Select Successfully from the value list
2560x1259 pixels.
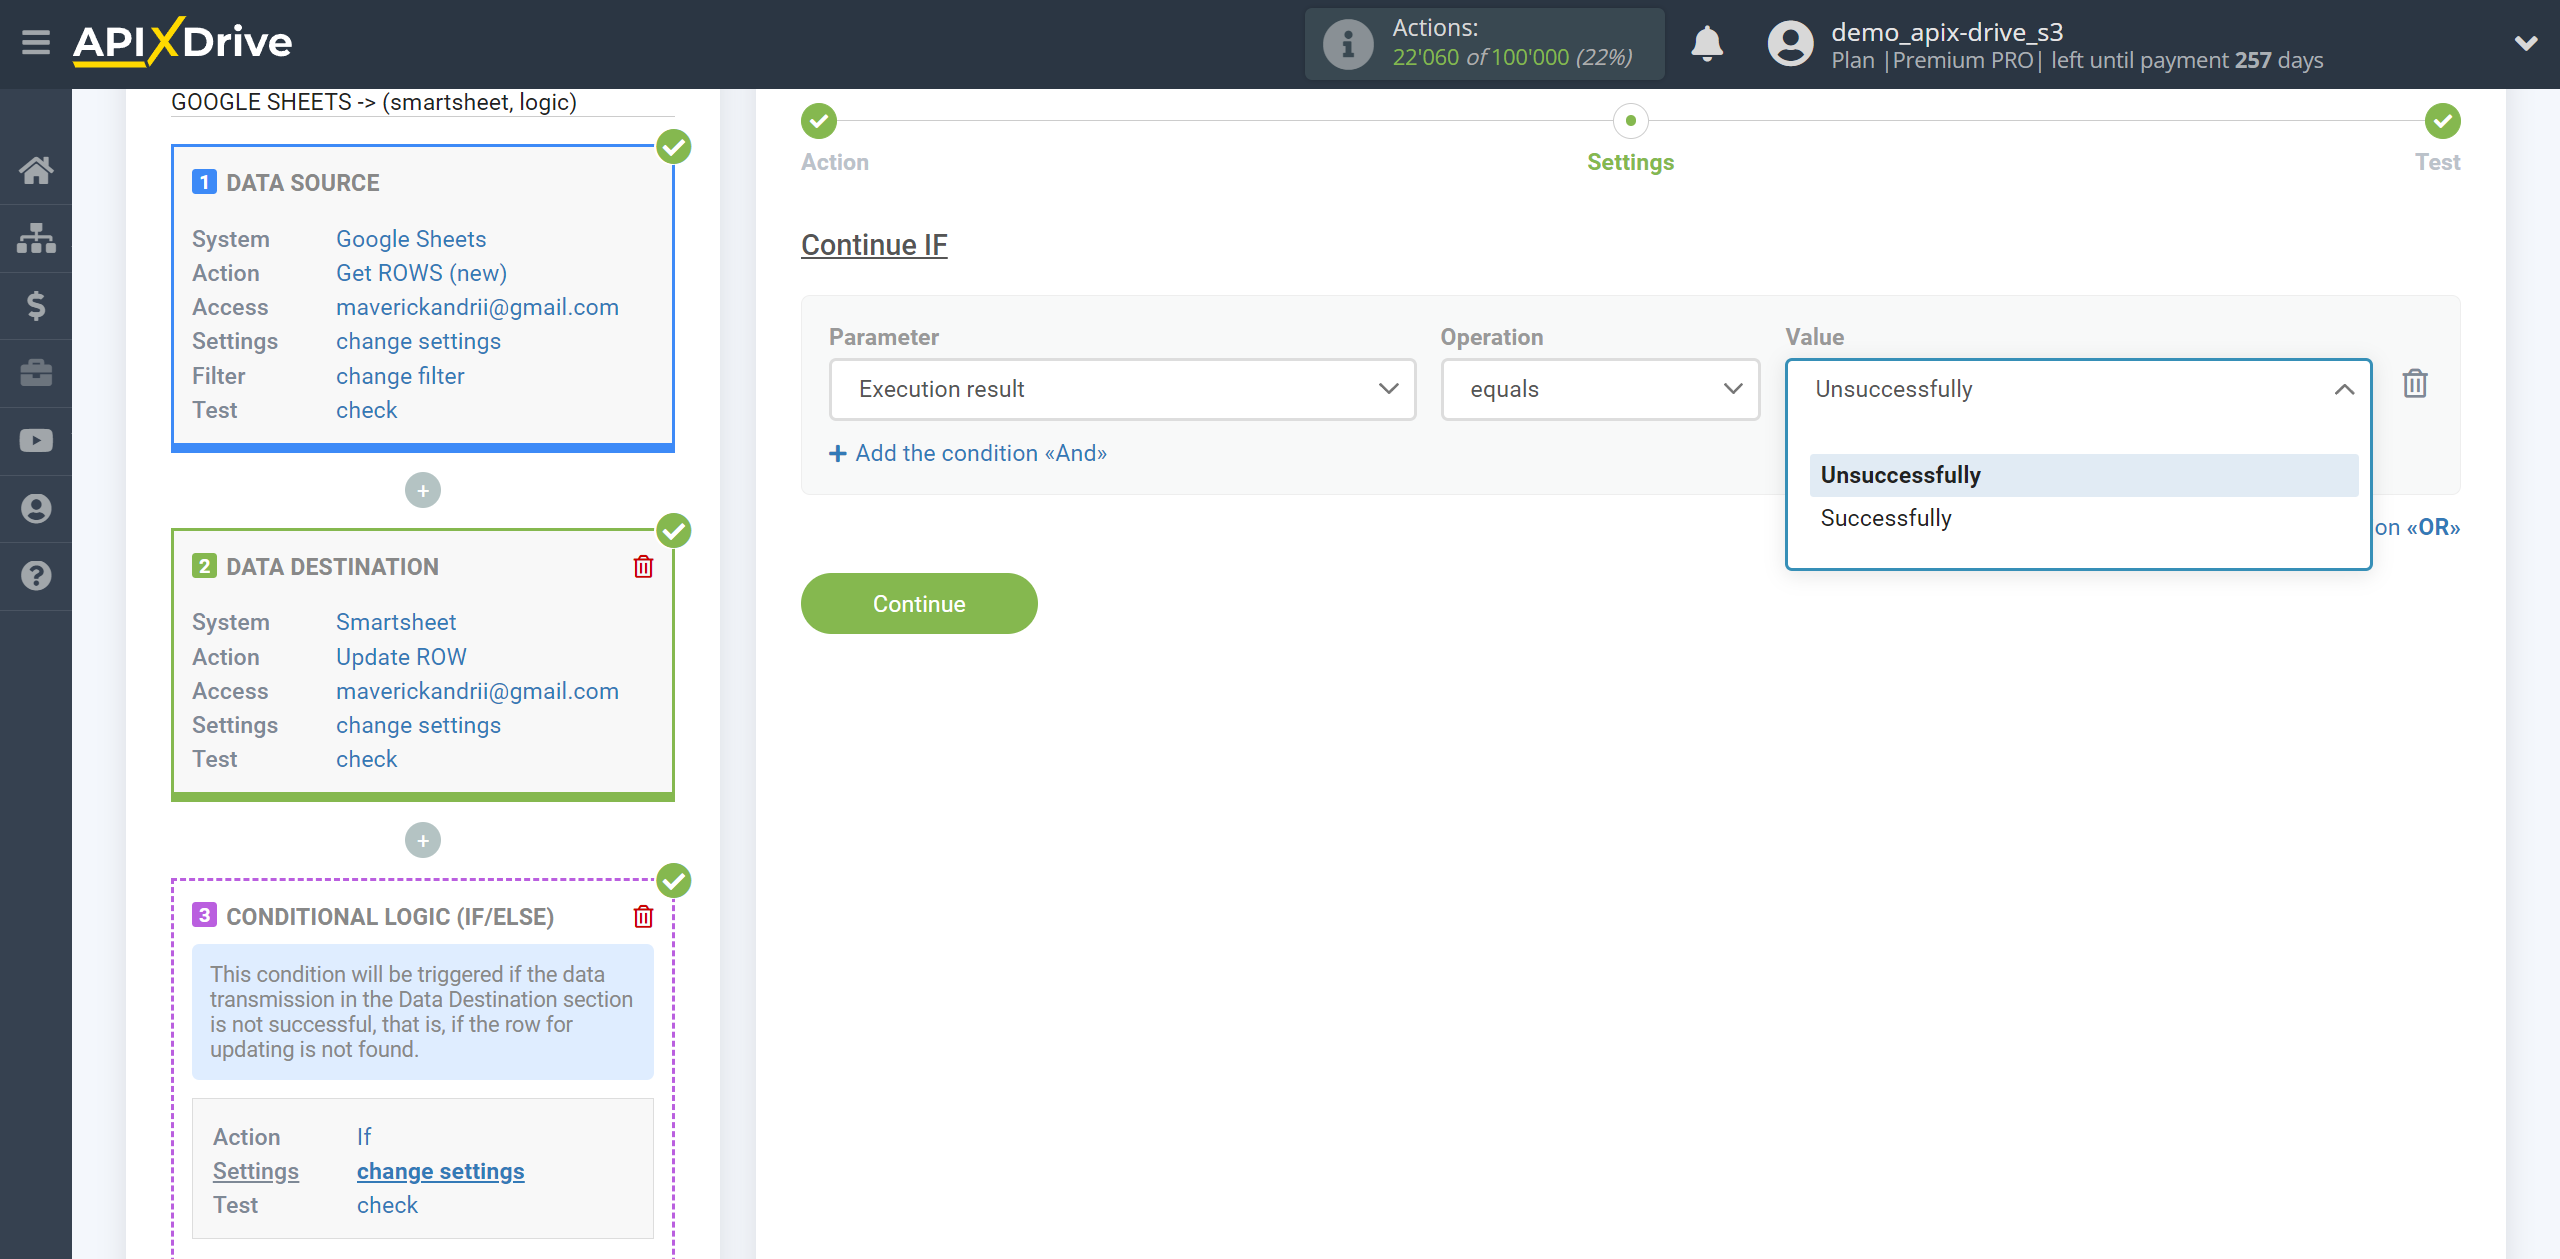(x=1886, y=518)
